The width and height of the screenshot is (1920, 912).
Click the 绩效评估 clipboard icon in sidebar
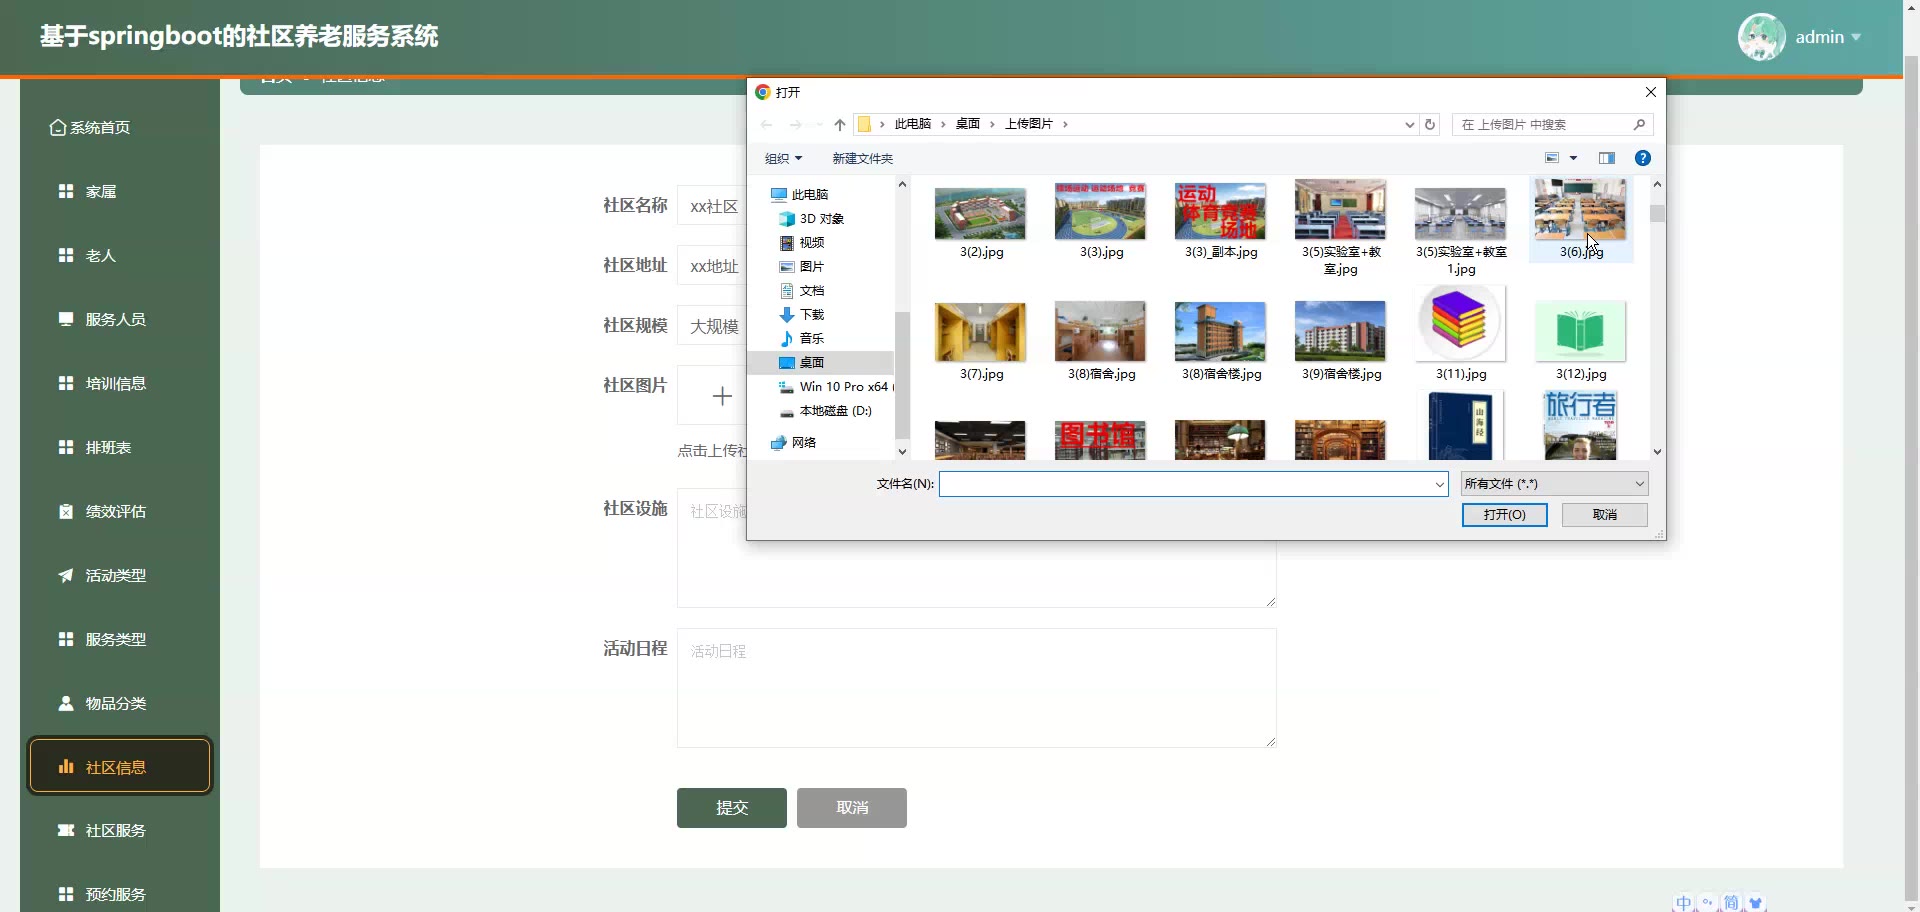(x=66, y=511)
